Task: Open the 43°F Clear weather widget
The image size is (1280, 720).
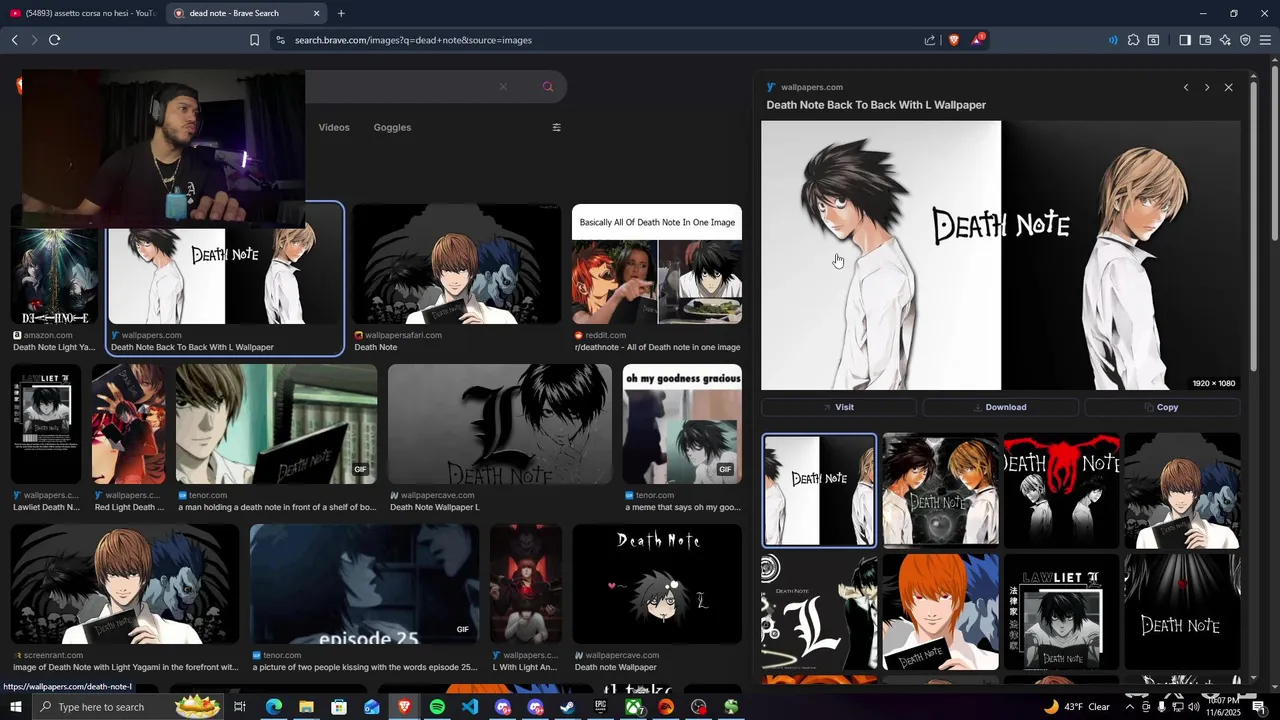Action: (x=1076, y=707)
